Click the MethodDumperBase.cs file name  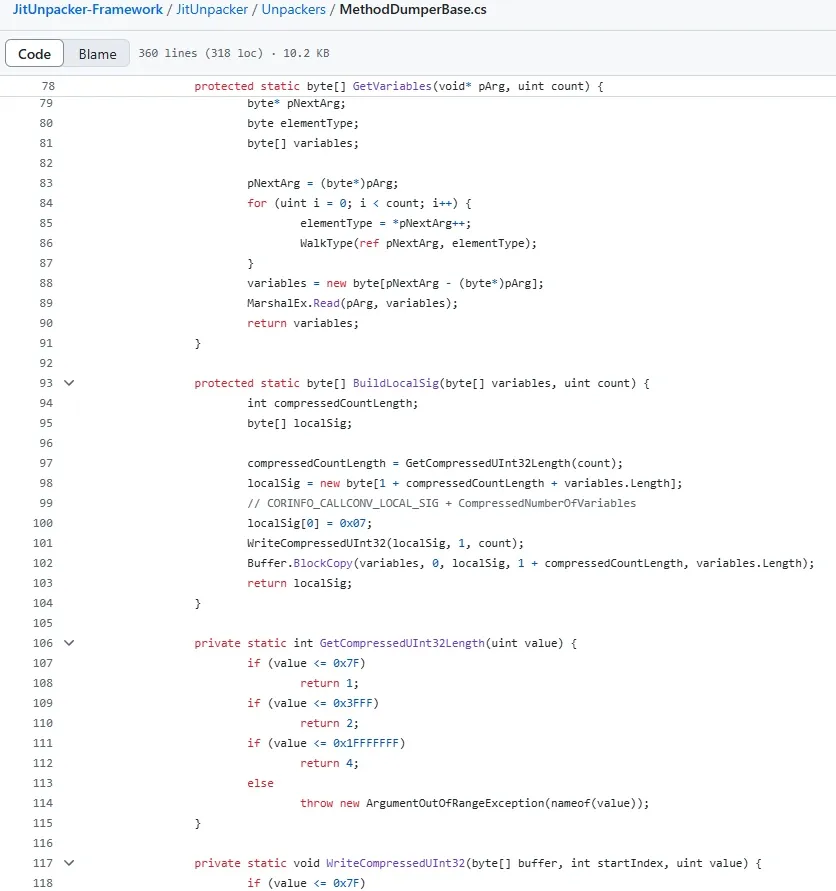pyautogui.click(x=413, y=10)
